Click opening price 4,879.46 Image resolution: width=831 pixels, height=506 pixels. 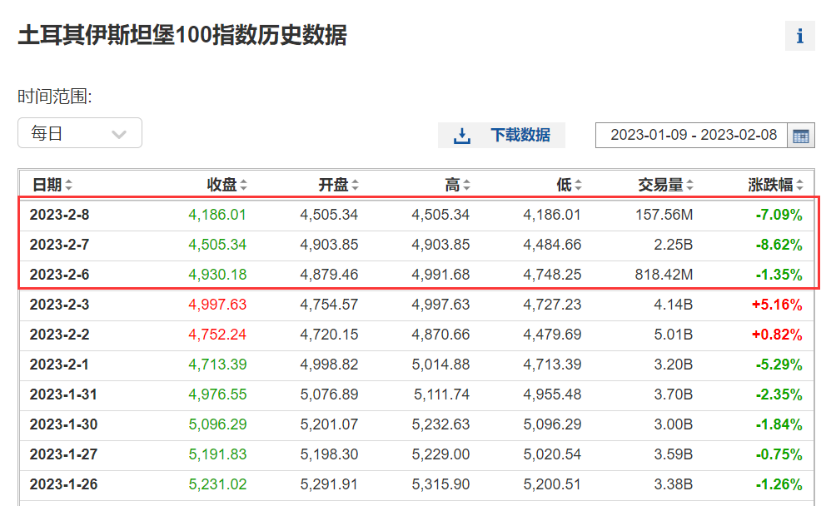[x=329, y=274]
